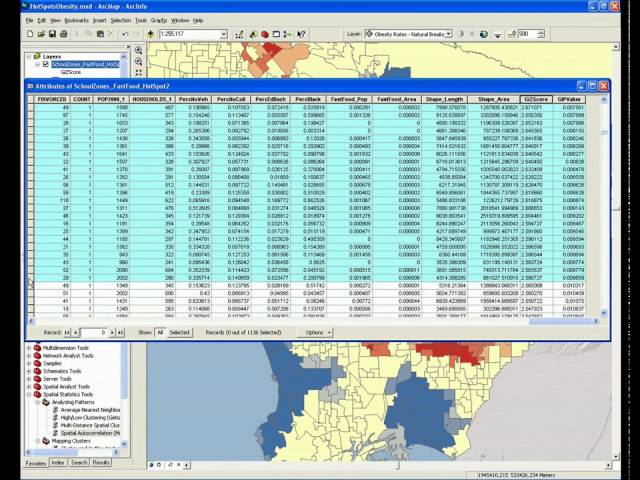Click the Undo arrow icon
Viewport: 640px width, 480px height.
coord(125,34)
